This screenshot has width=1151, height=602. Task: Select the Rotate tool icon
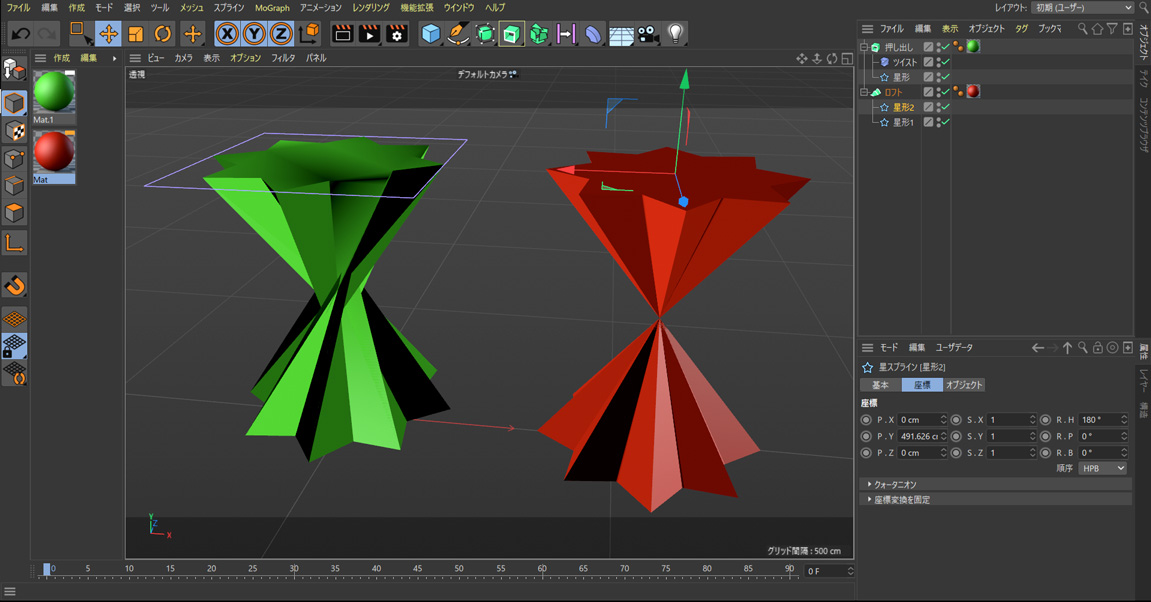(x=162, y=34)
